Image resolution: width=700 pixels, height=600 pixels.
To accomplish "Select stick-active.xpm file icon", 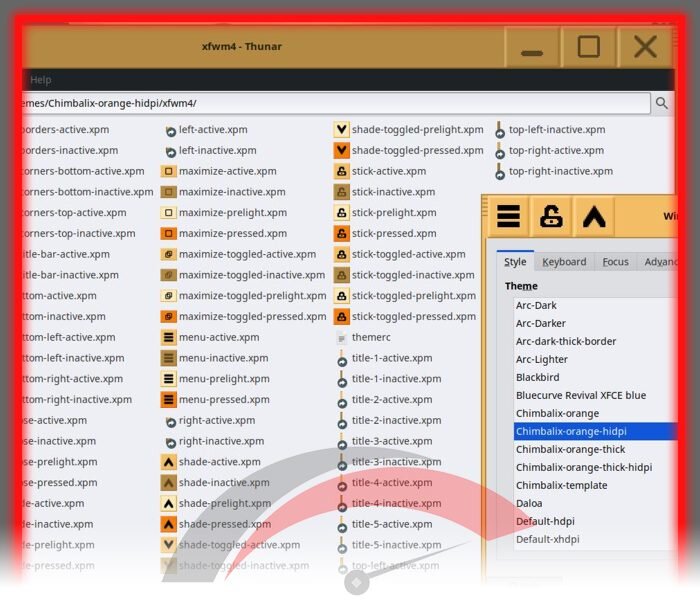I will (342, 171).
